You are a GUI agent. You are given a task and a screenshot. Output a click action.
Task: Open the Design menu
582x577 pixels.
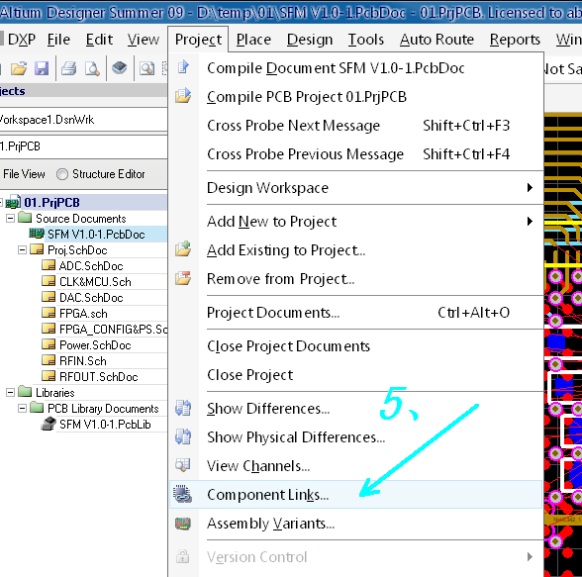pyautogui.click(x=310, y=39)
